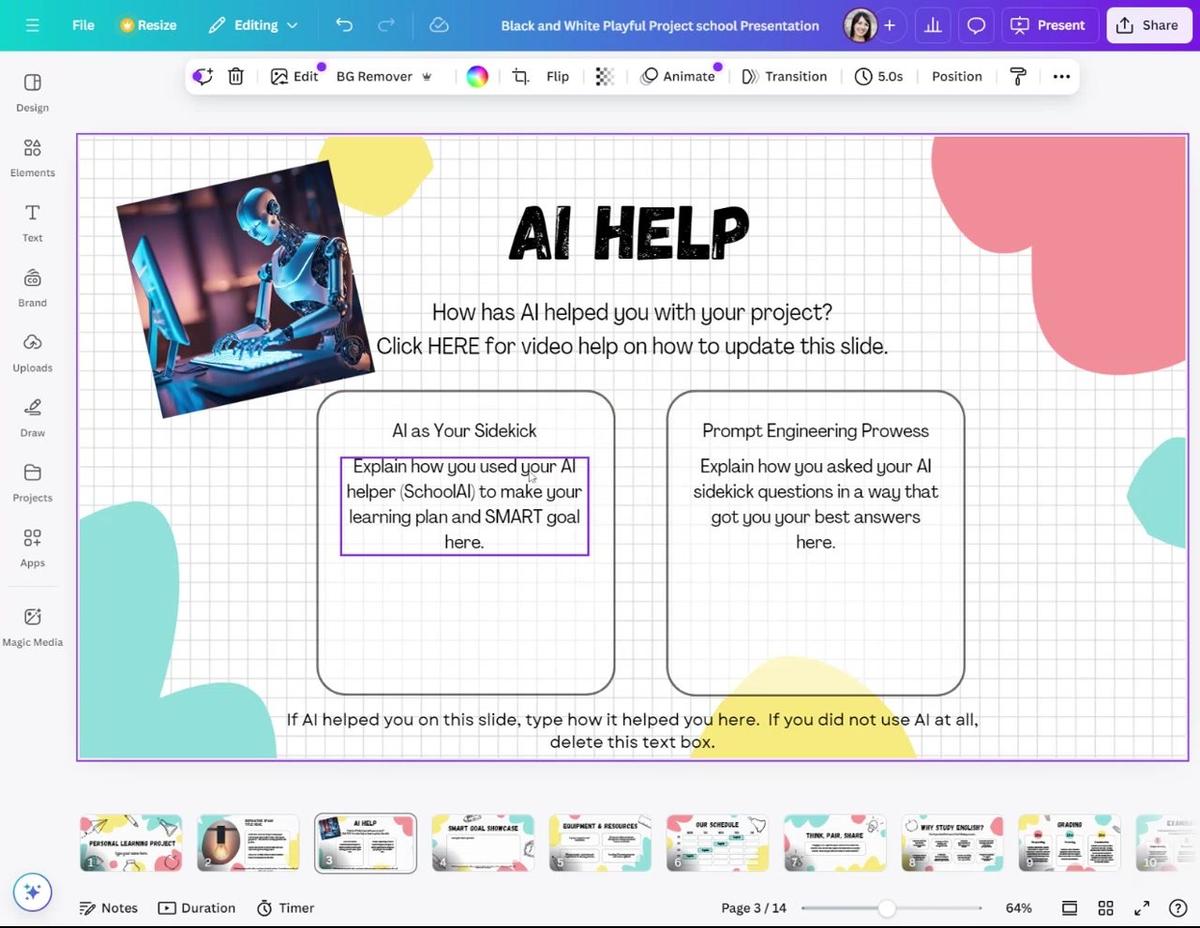1200x928 pixels.
Task: Open slide 5 Equipment & Resources thumbnail
Action: pyautogui.click(x=600, y=843)
